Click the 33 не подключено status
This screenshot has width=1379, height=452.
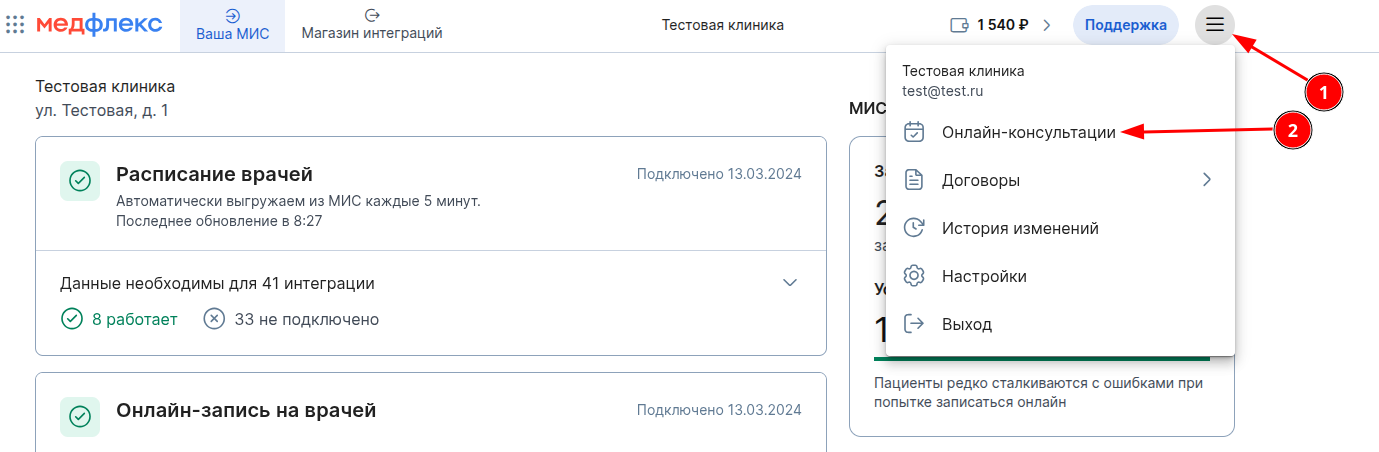(292, 320)
